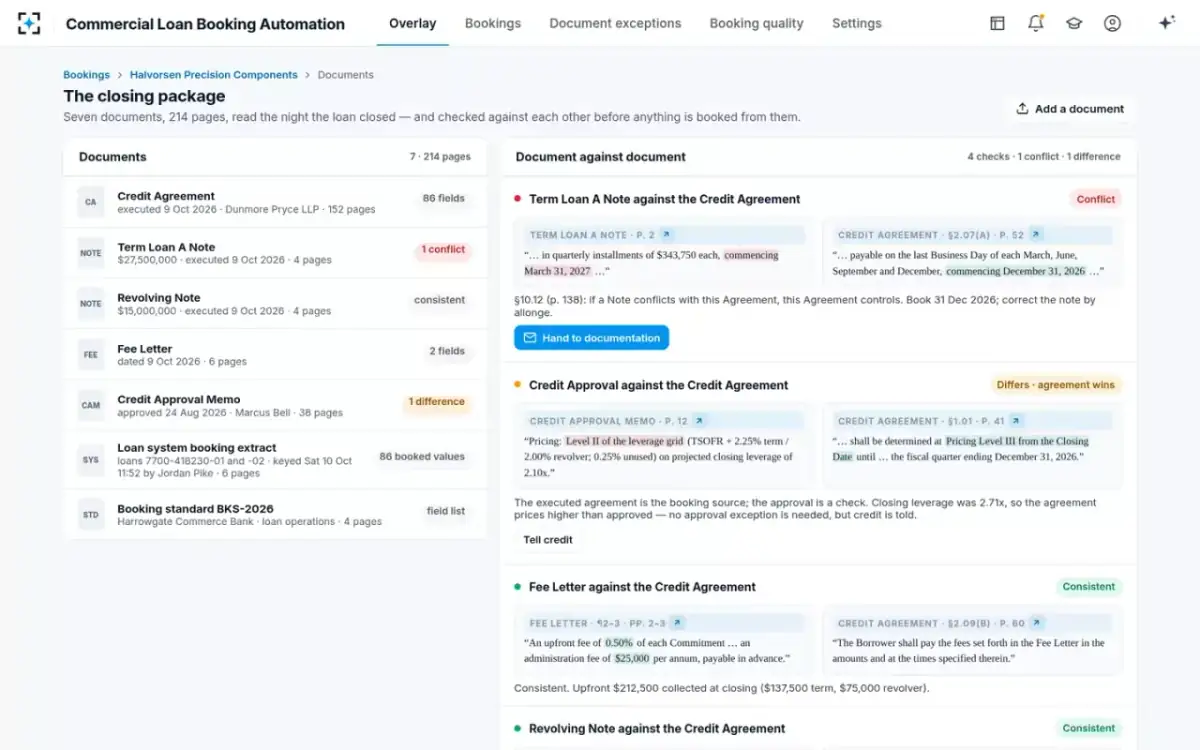Image resolution: width=1200 pixels, height=750 pixels.
Task: Click Credit Approval against the Credit Agreement heading
Action: point(658,385)
